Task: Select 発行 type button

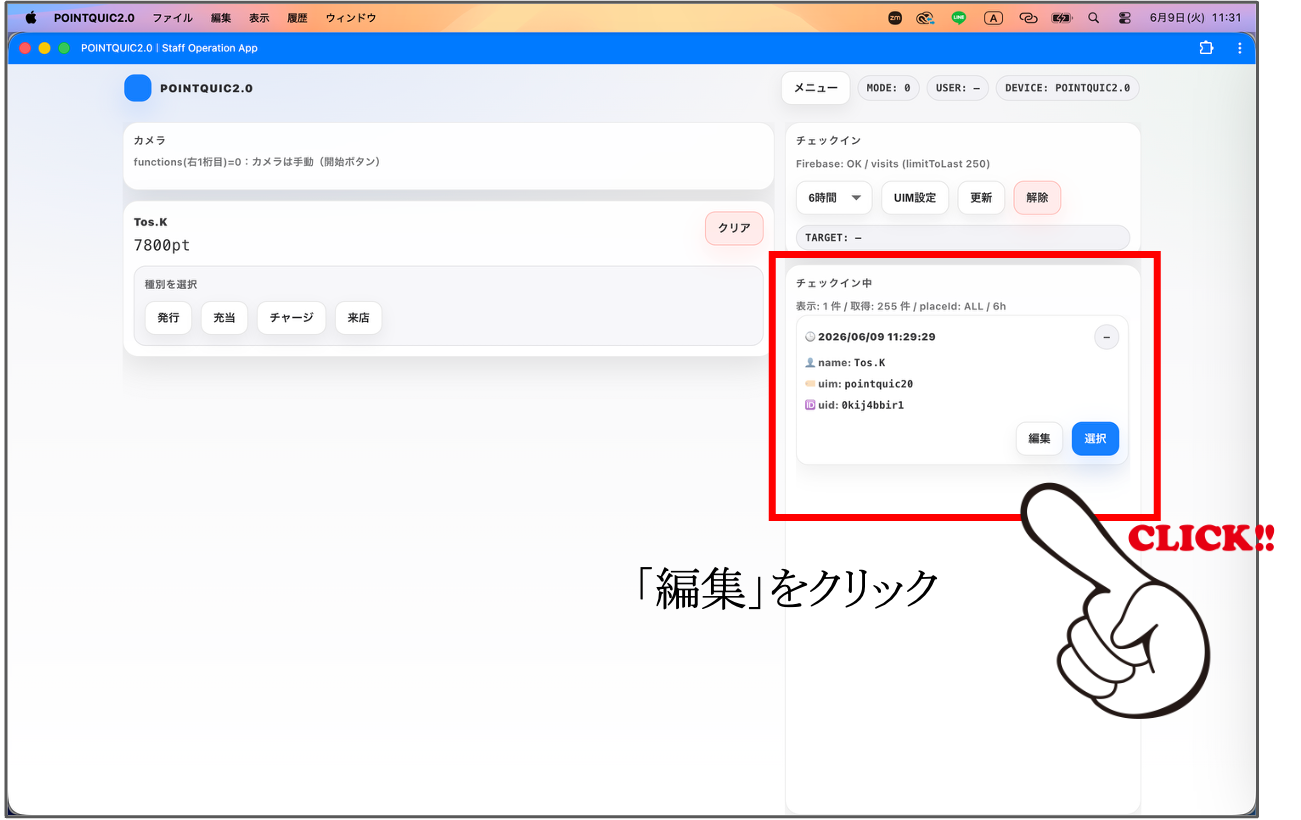Action: [168, 318]
